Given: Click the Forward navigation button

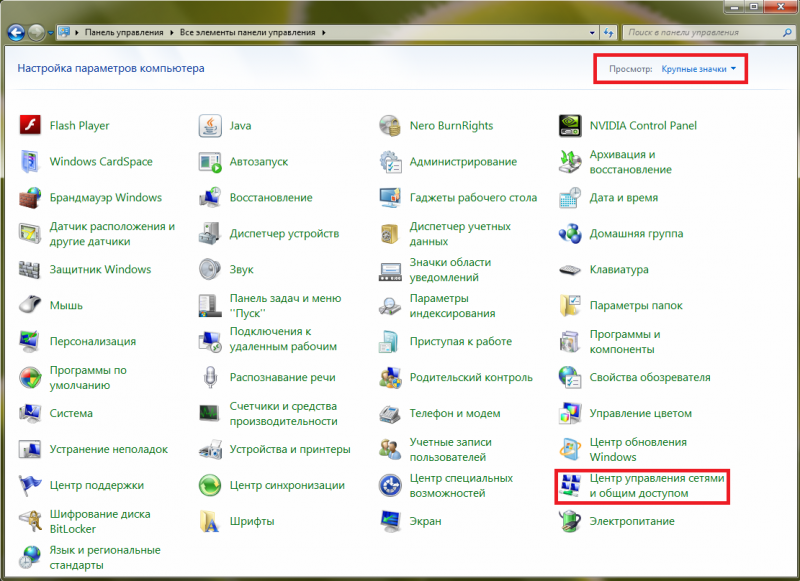Looking at the screenshot, I should pyautogui.click(x=36, y=33).
